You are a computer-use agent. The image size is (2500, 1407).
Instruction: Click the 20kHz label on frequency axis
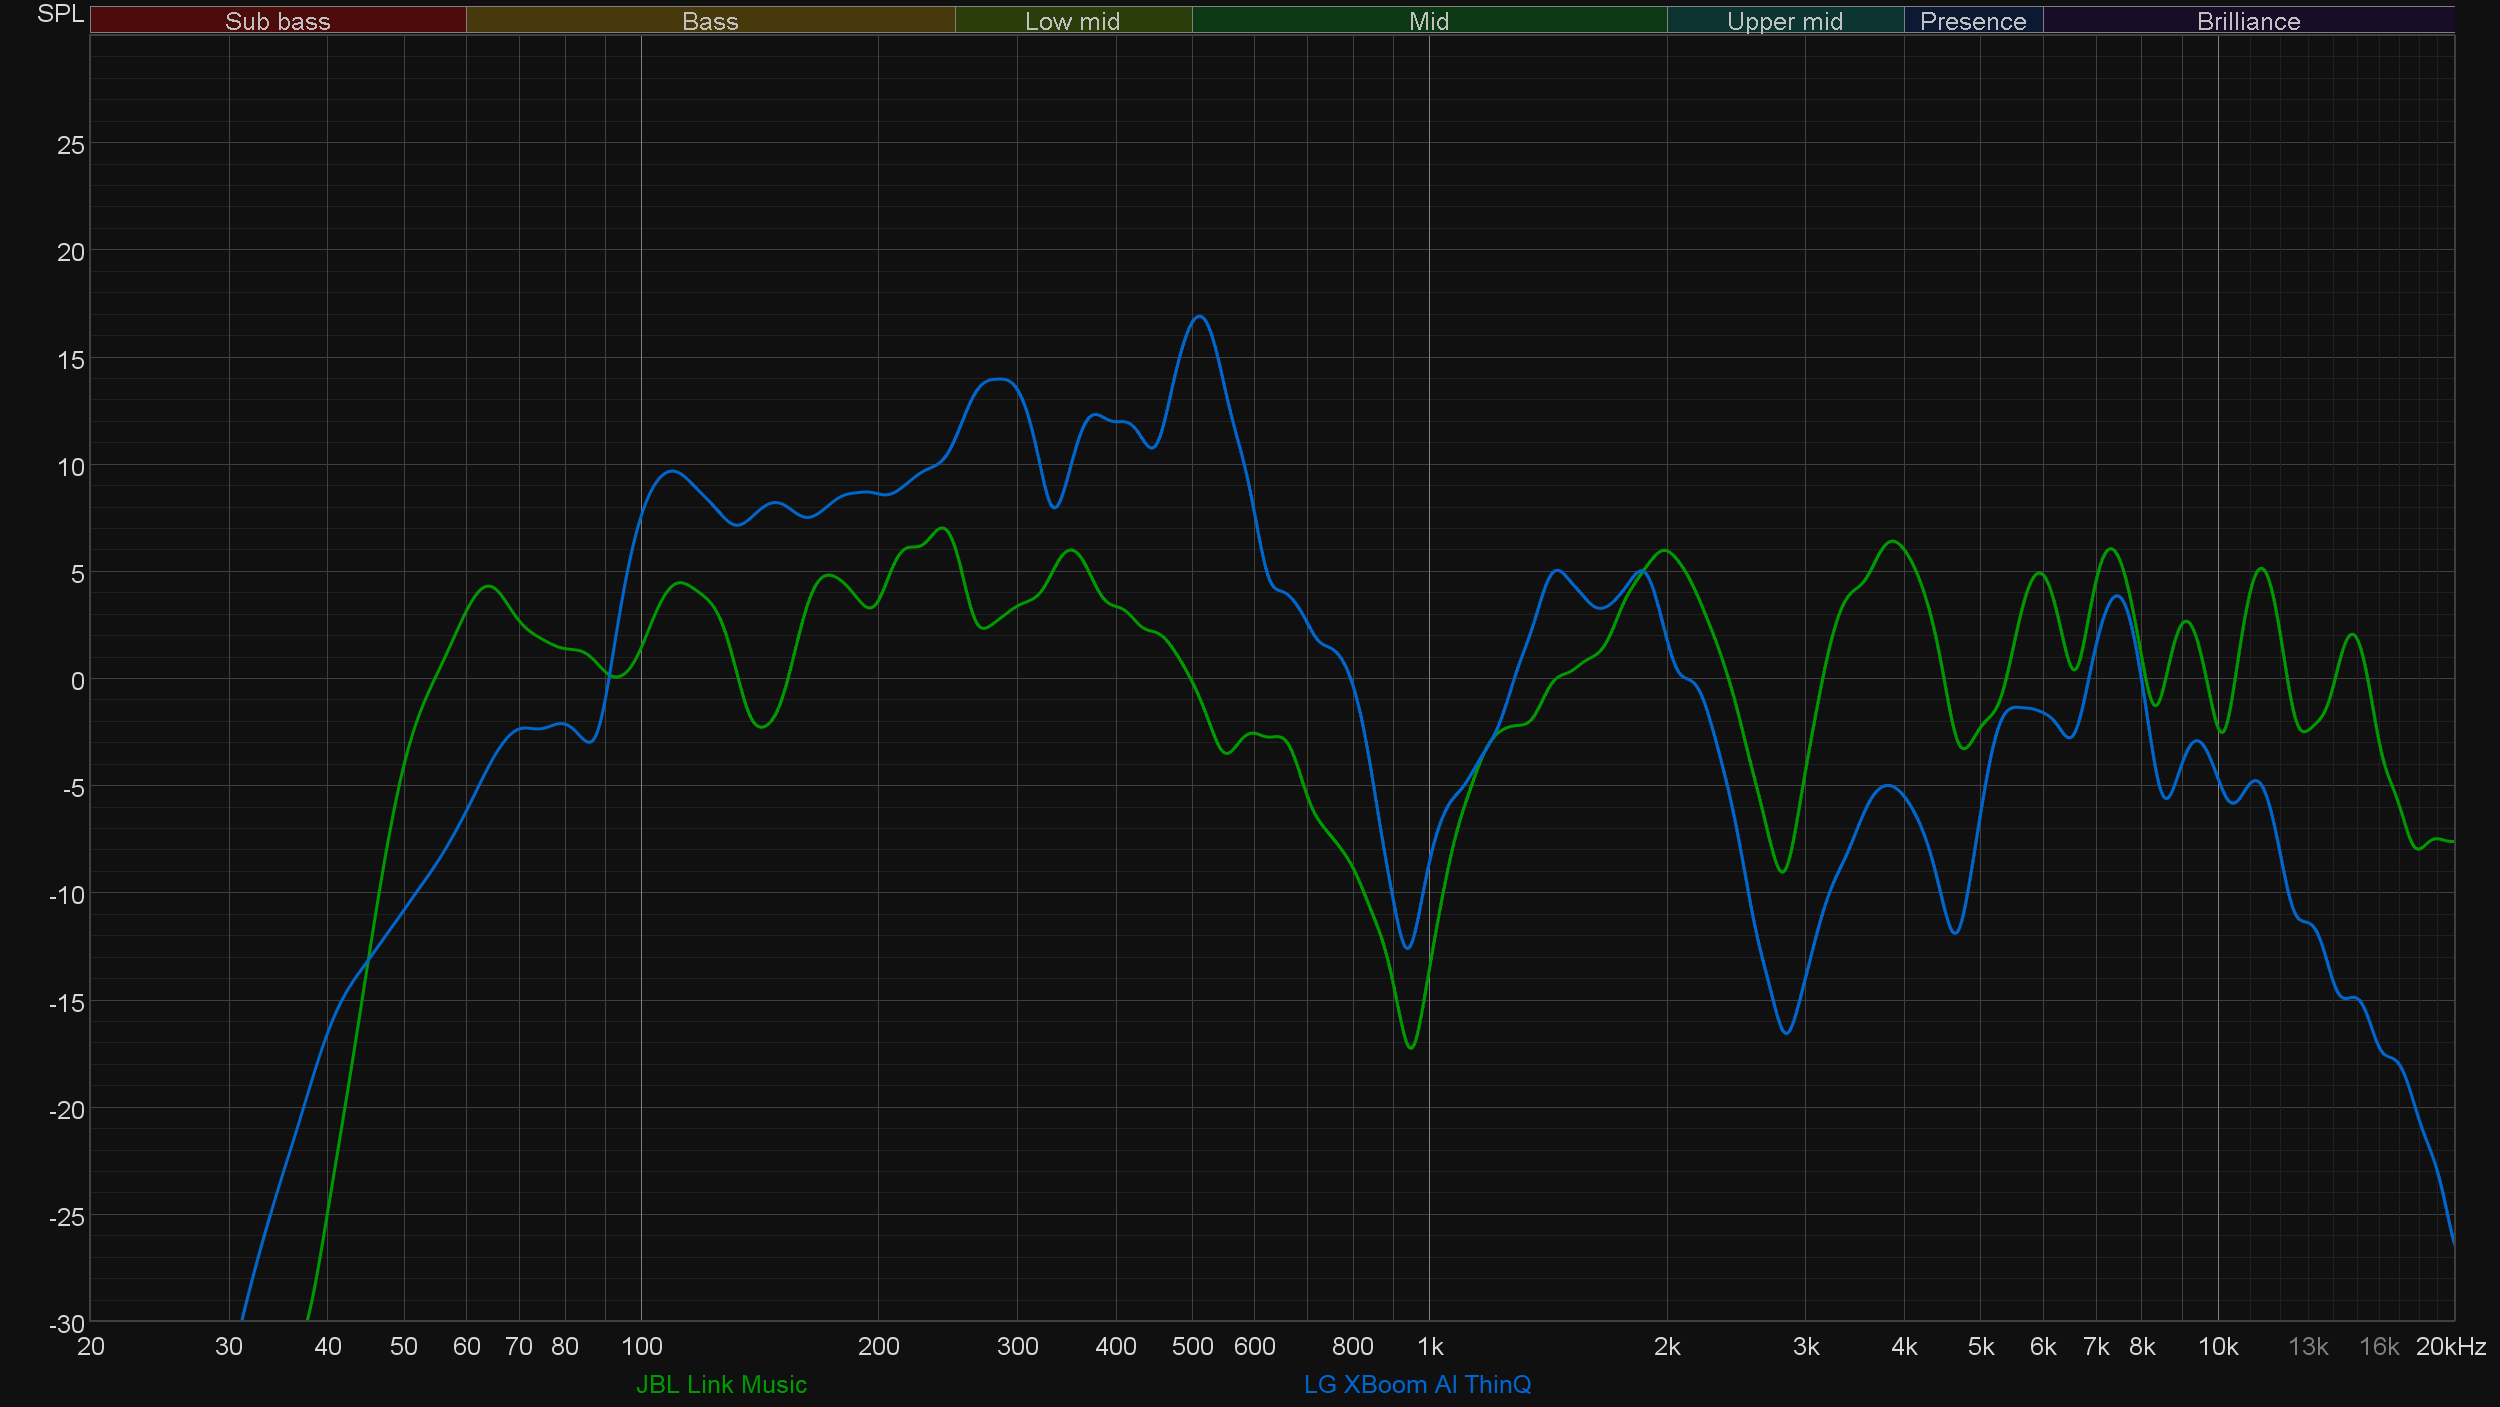(x=2450, y=1346)
